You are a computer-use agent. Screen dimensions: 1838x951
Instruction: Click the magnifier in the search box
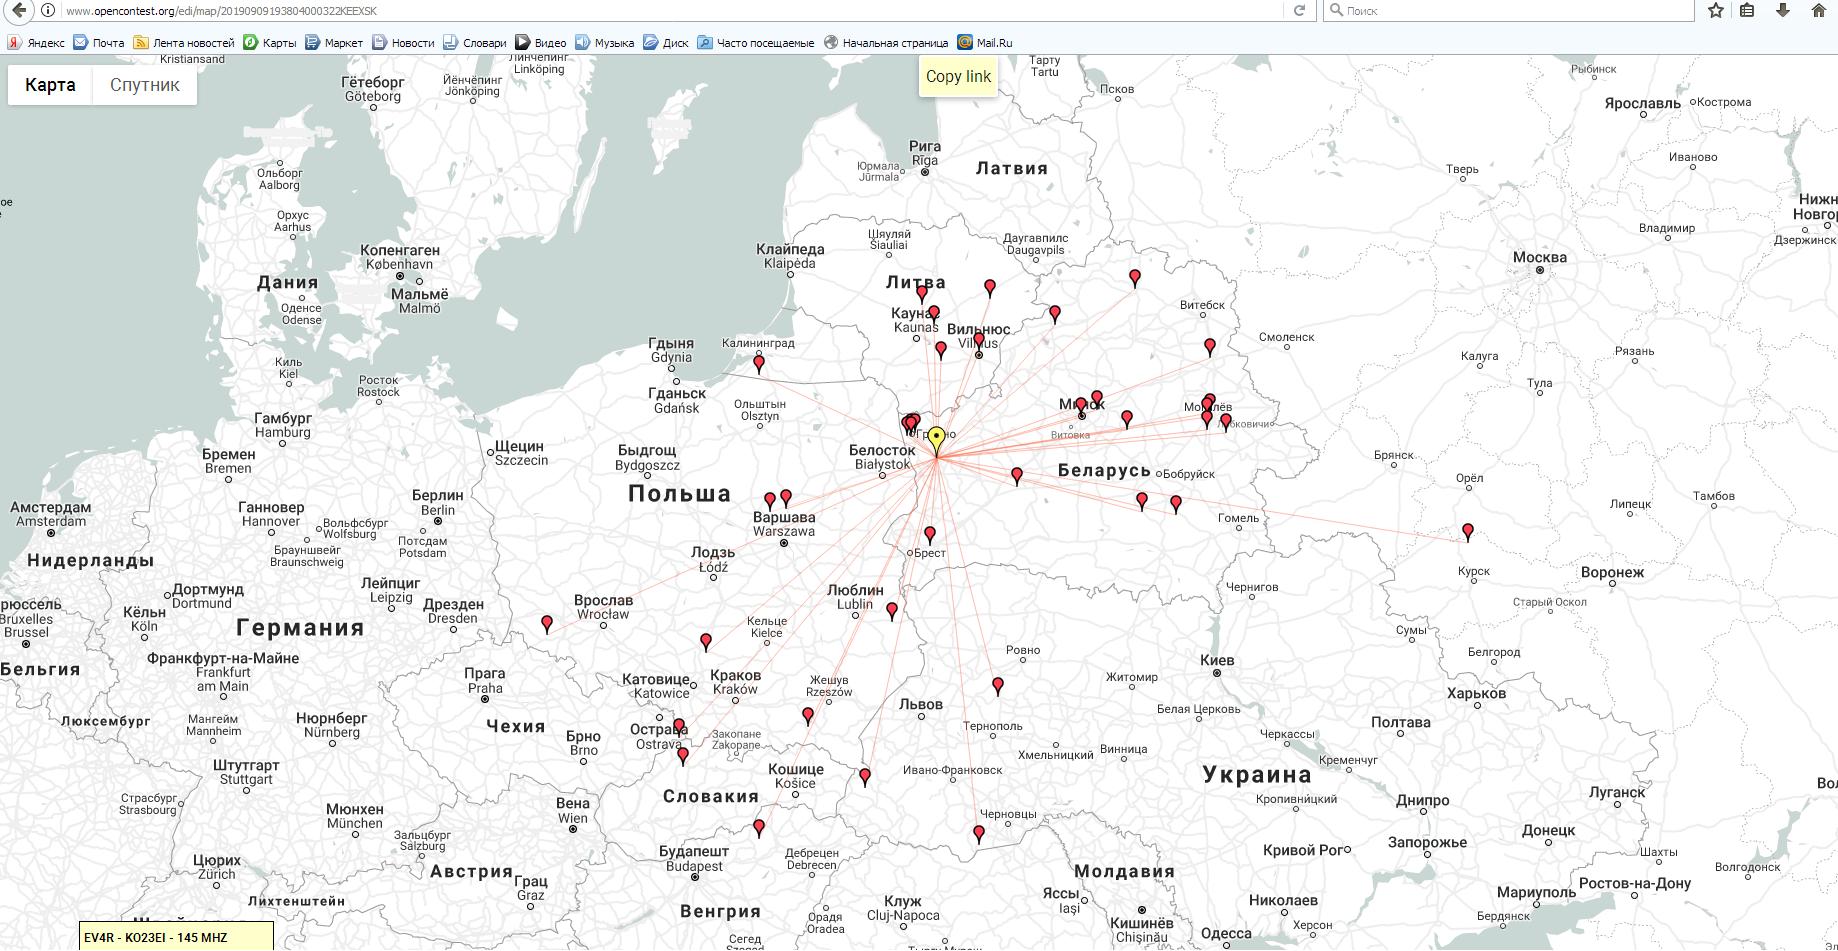point(1335,10)
